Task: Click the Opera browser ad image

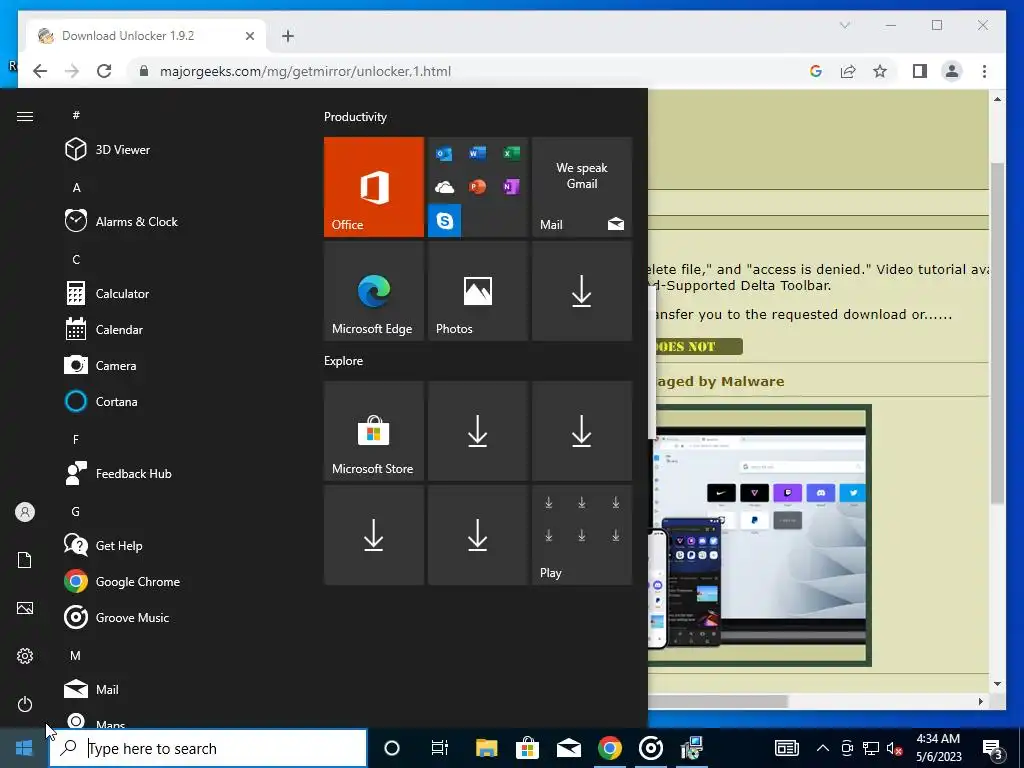Action: (x=760, y=536)
